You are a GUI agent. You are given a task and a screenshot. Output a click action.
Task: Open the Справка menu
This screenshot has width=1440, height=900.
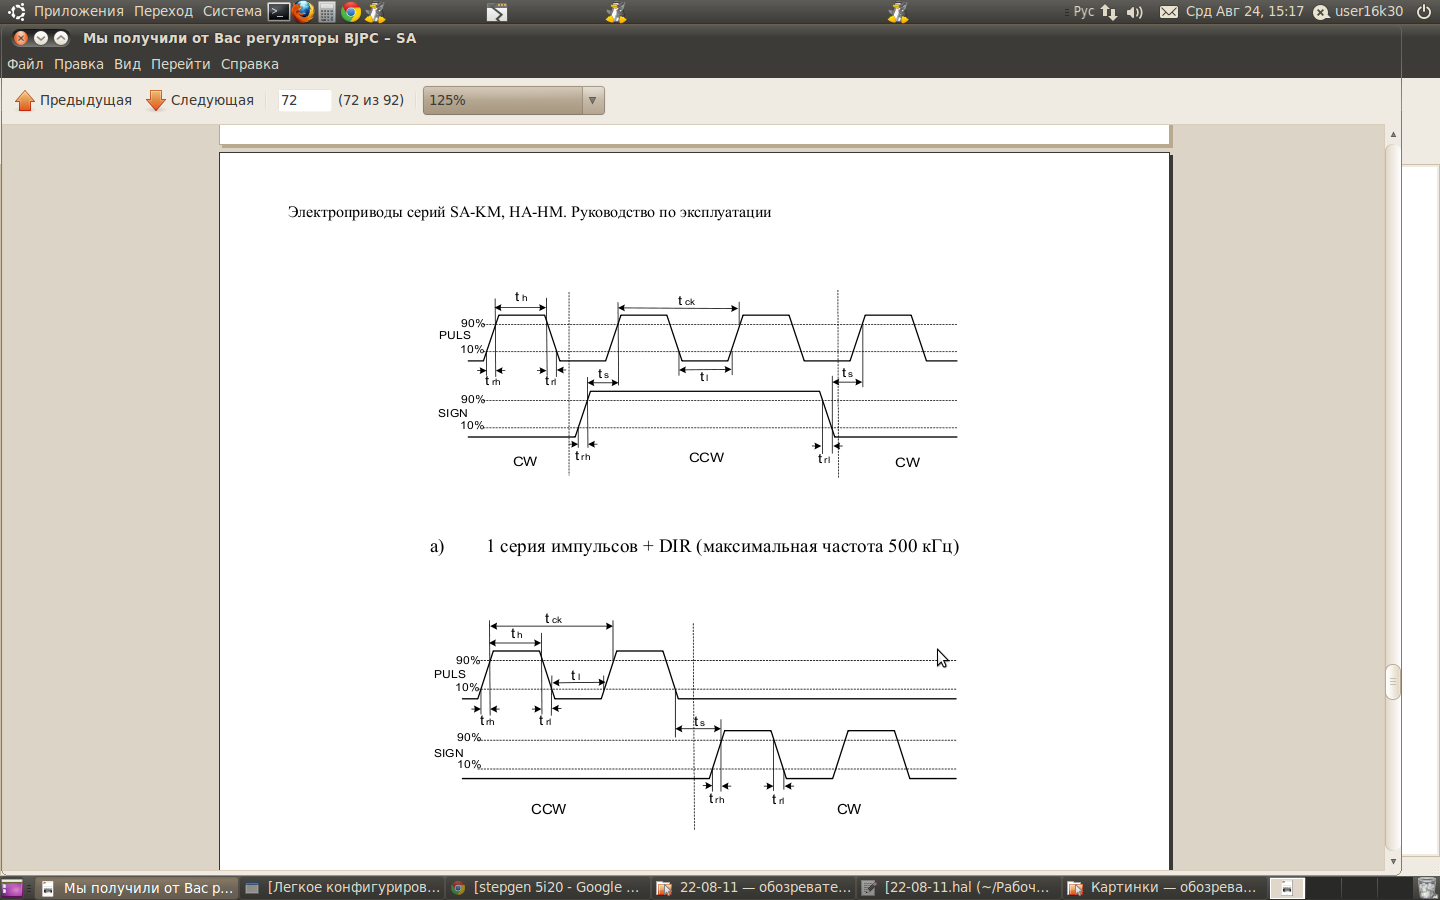click(250, 64)
